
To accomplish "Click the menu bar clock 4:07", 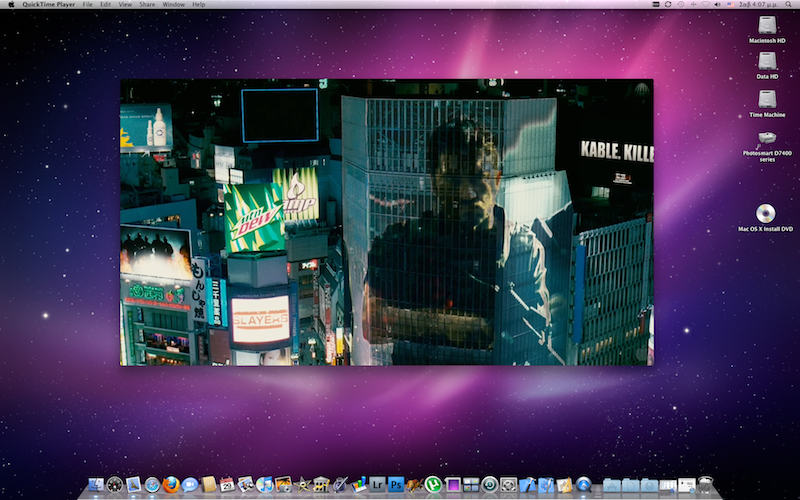I will click(x=758, y=4).
